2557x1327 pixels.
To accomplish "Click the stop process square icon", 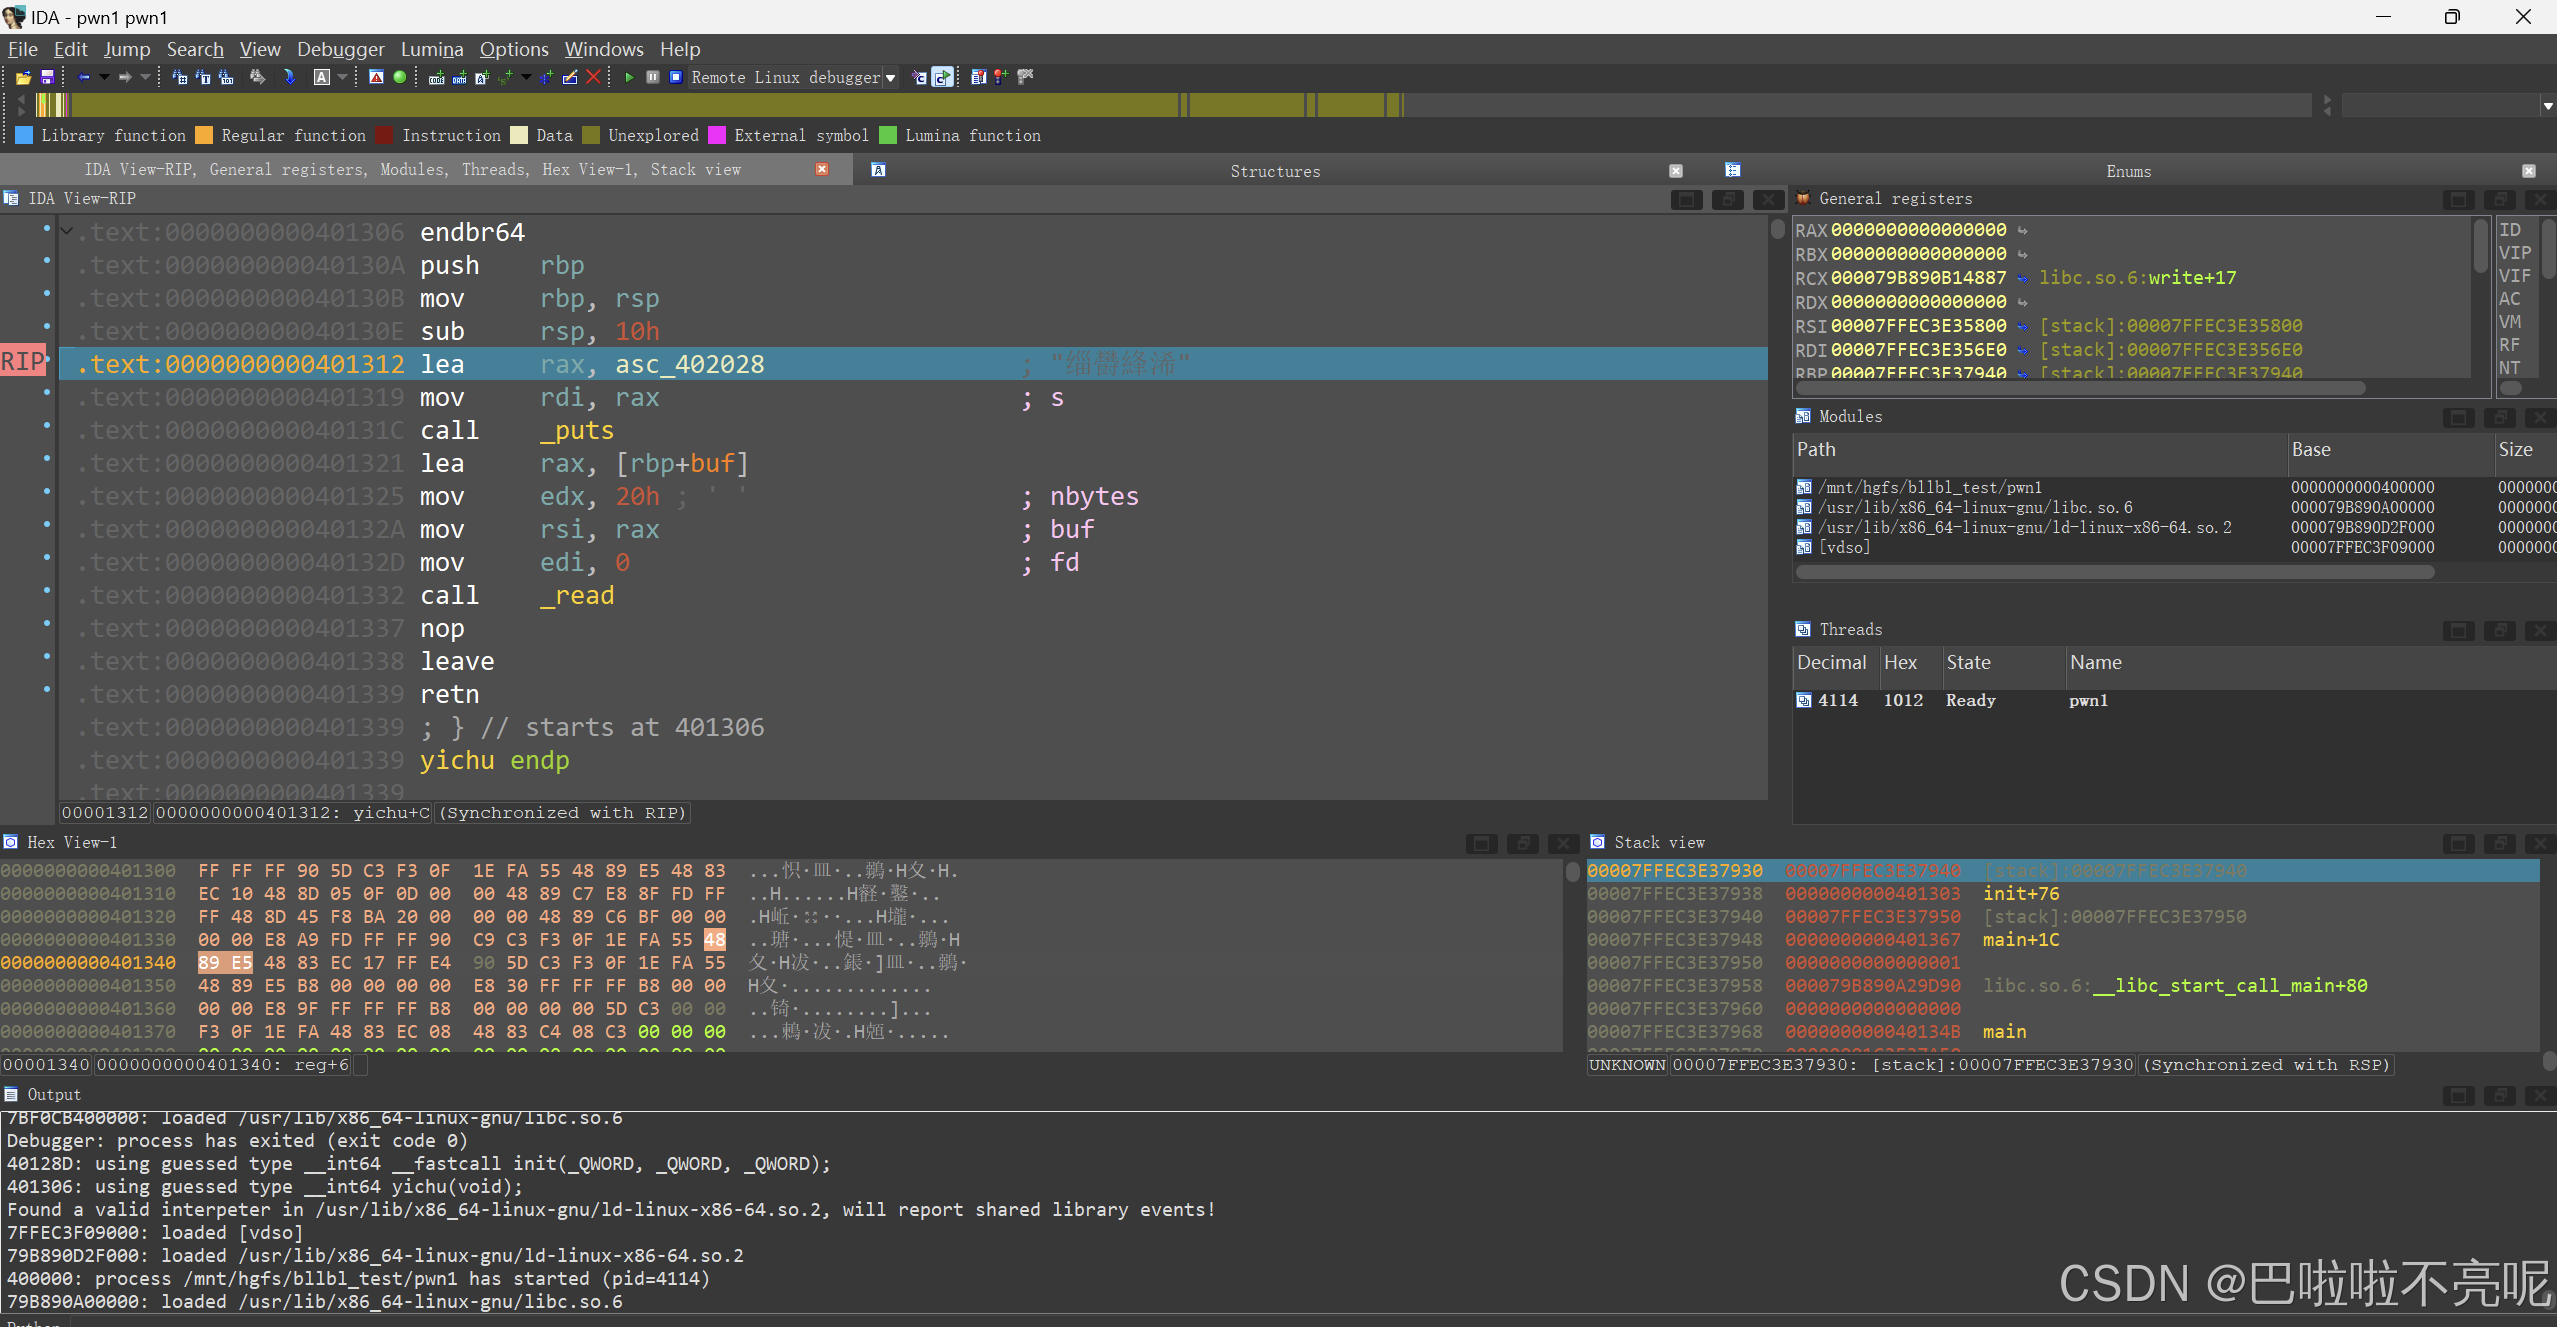I will click(676, 77).
